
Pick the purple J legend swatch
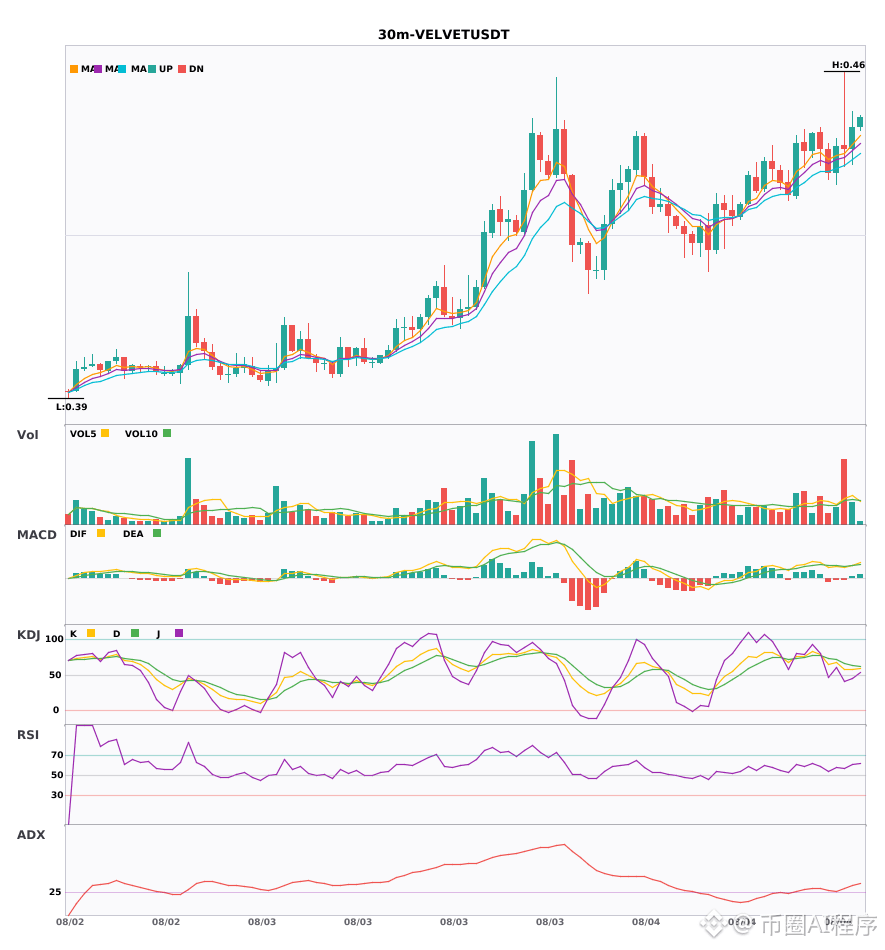pyautogui.click(x=179, y=633)
